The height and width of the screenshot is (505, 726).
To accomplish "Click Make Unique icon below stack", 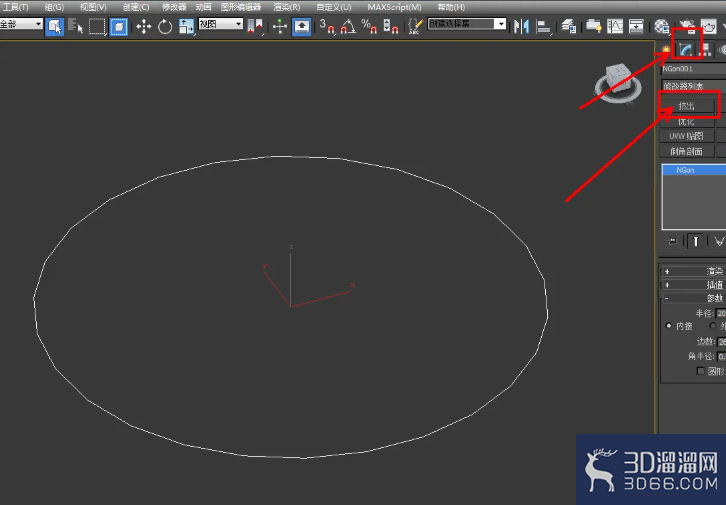I will tap(719, 241).
